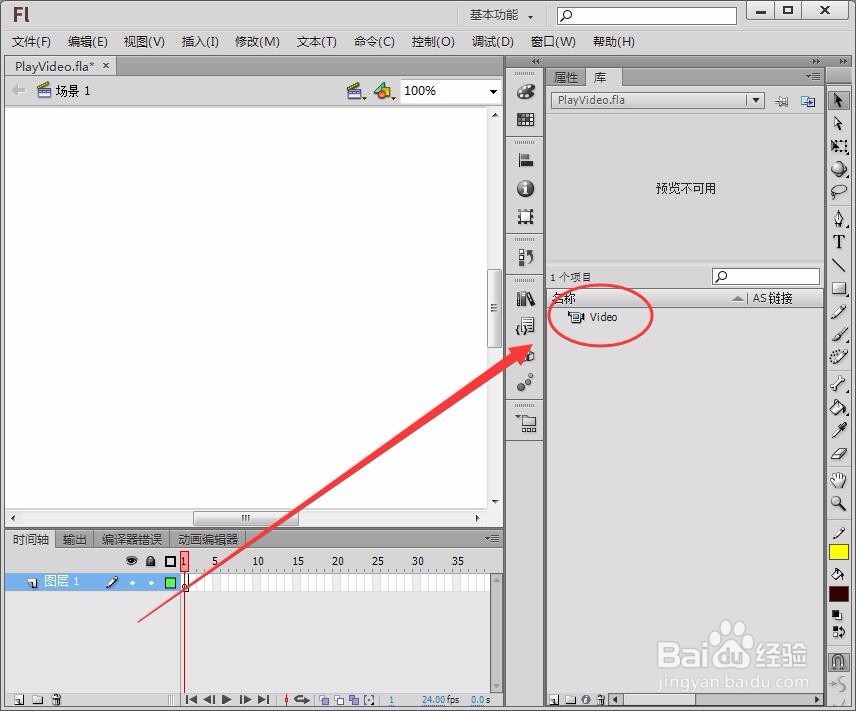The height and width of the screenshot is (711, 856).
Task: Open the Library panel options menu
Action: tap(813, 76)
